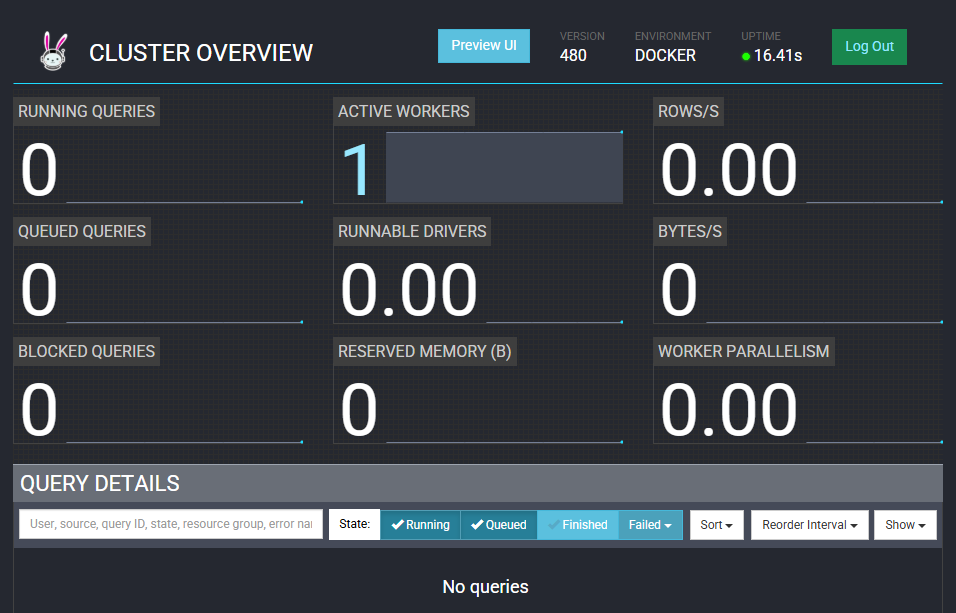
Task: Click the CLUSTER OVERVIEW title
Action: (201, 53)
